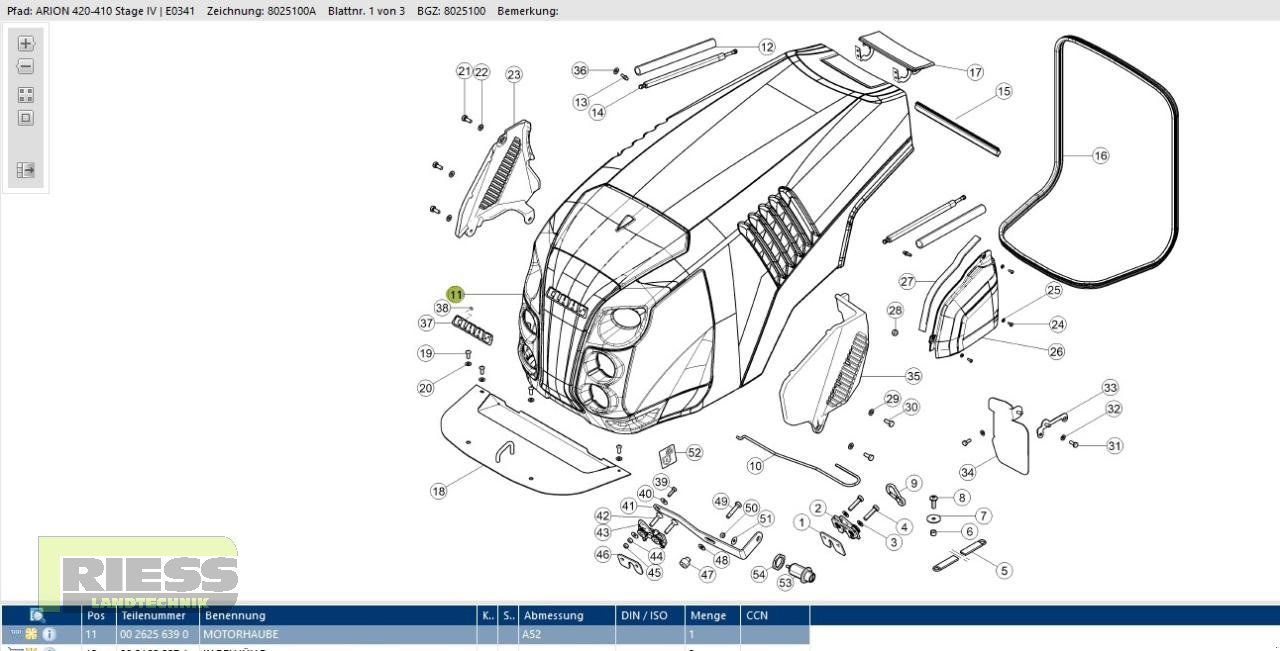Click the single square fit view icon

pyautogui.click(x=26, y=118)
